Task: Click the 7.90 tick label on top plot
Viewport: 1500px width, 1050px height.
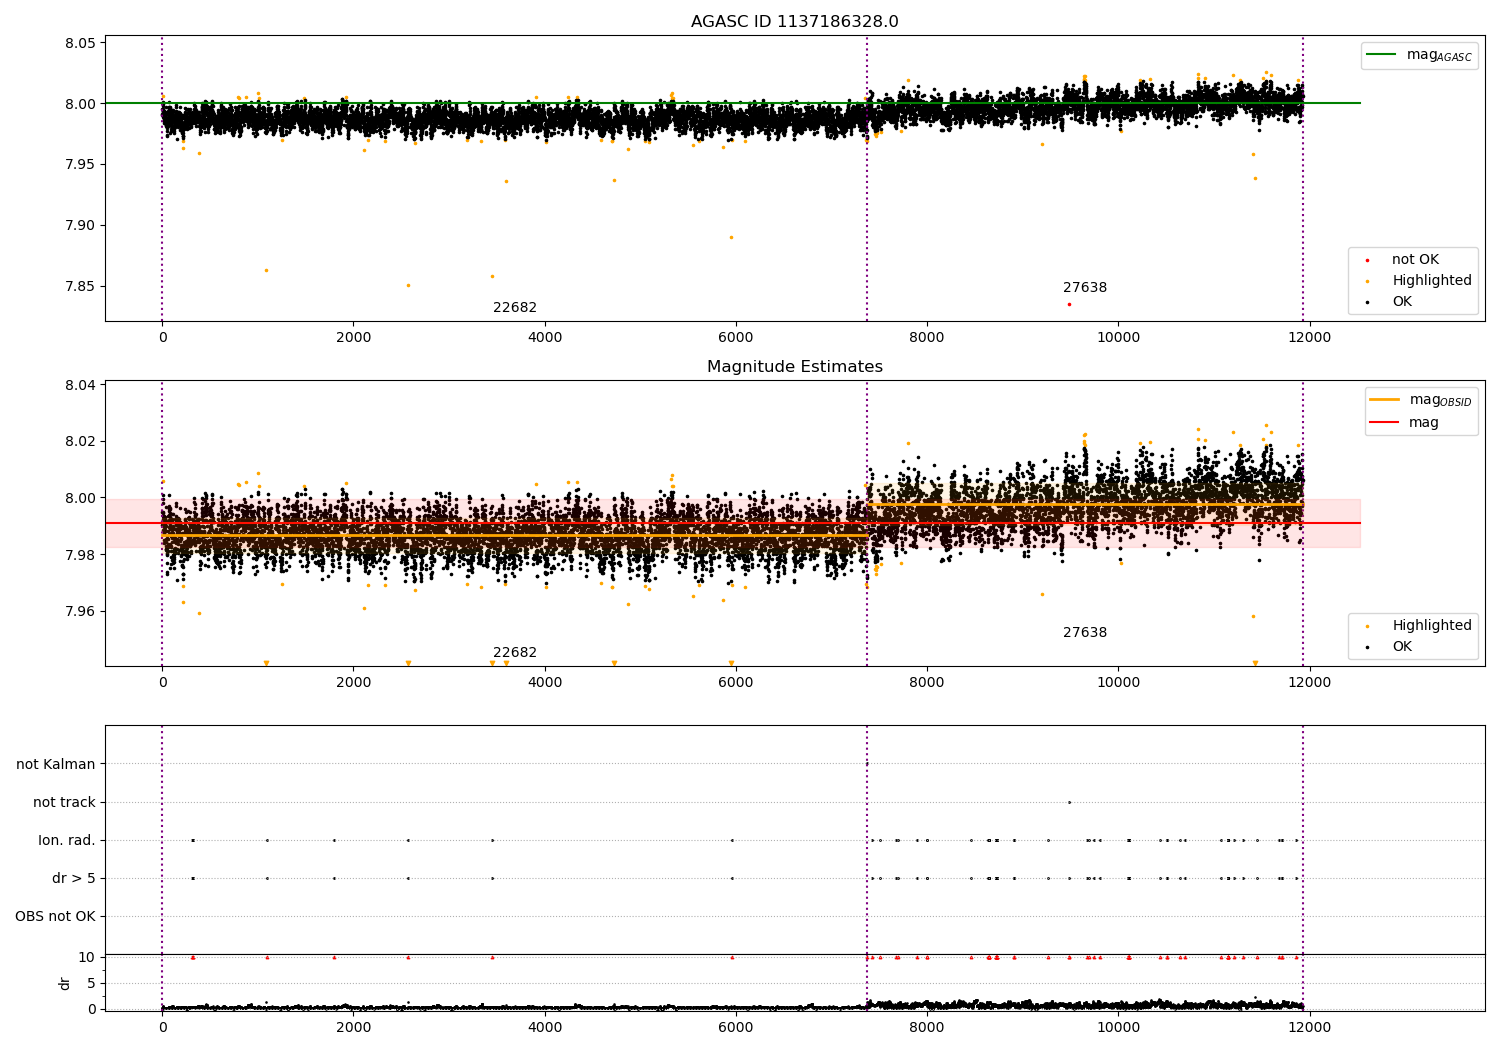Action: [x=81, y=225]
